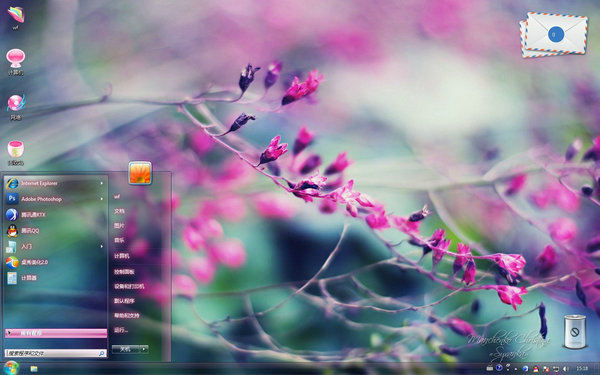Open the Control Panel menu entry
The image size is (600, 375).
coord(124,272)
